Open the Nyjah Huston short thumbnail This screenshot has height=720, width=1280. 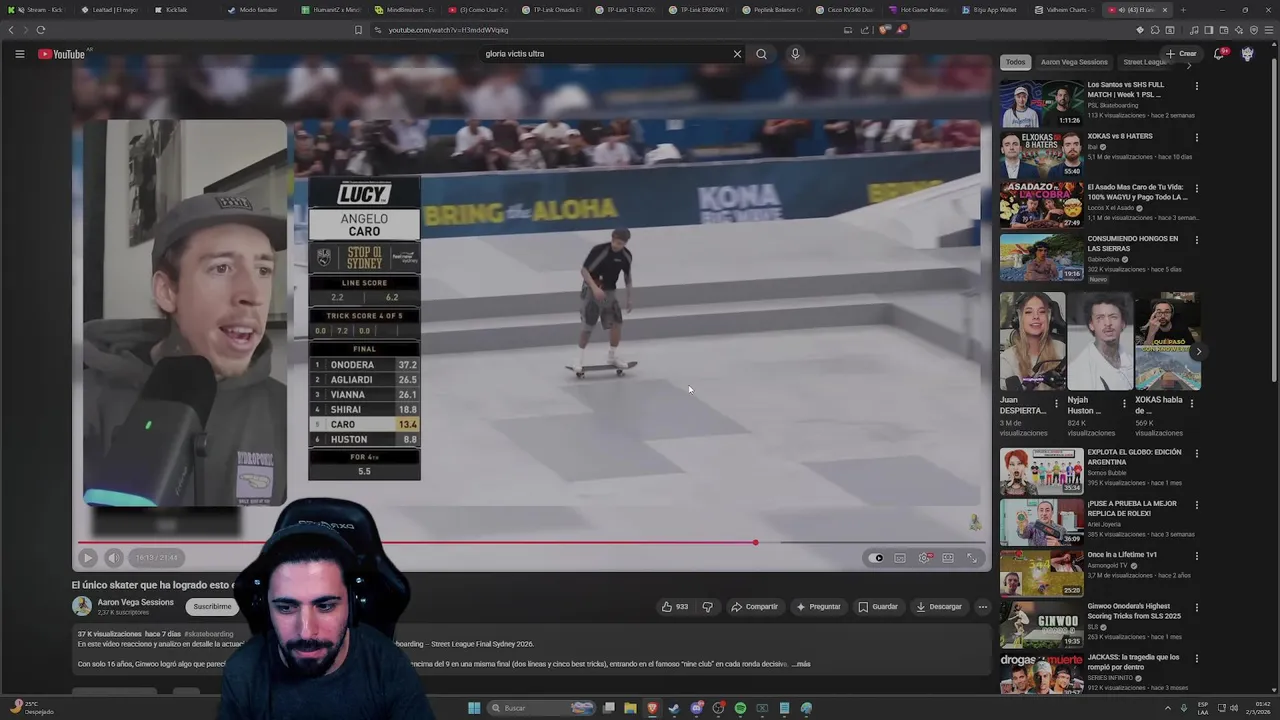(1100, 341)
